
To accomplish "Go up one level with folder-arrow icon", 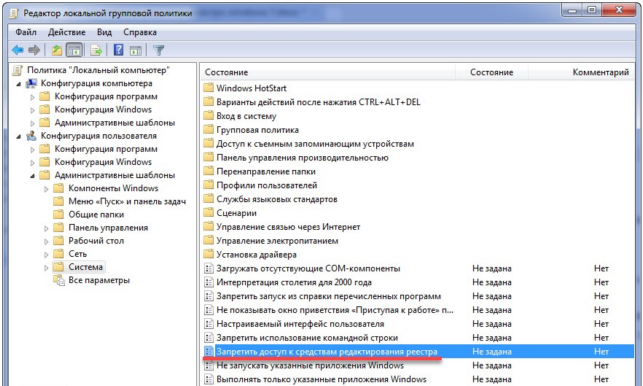I will point(57,50).
